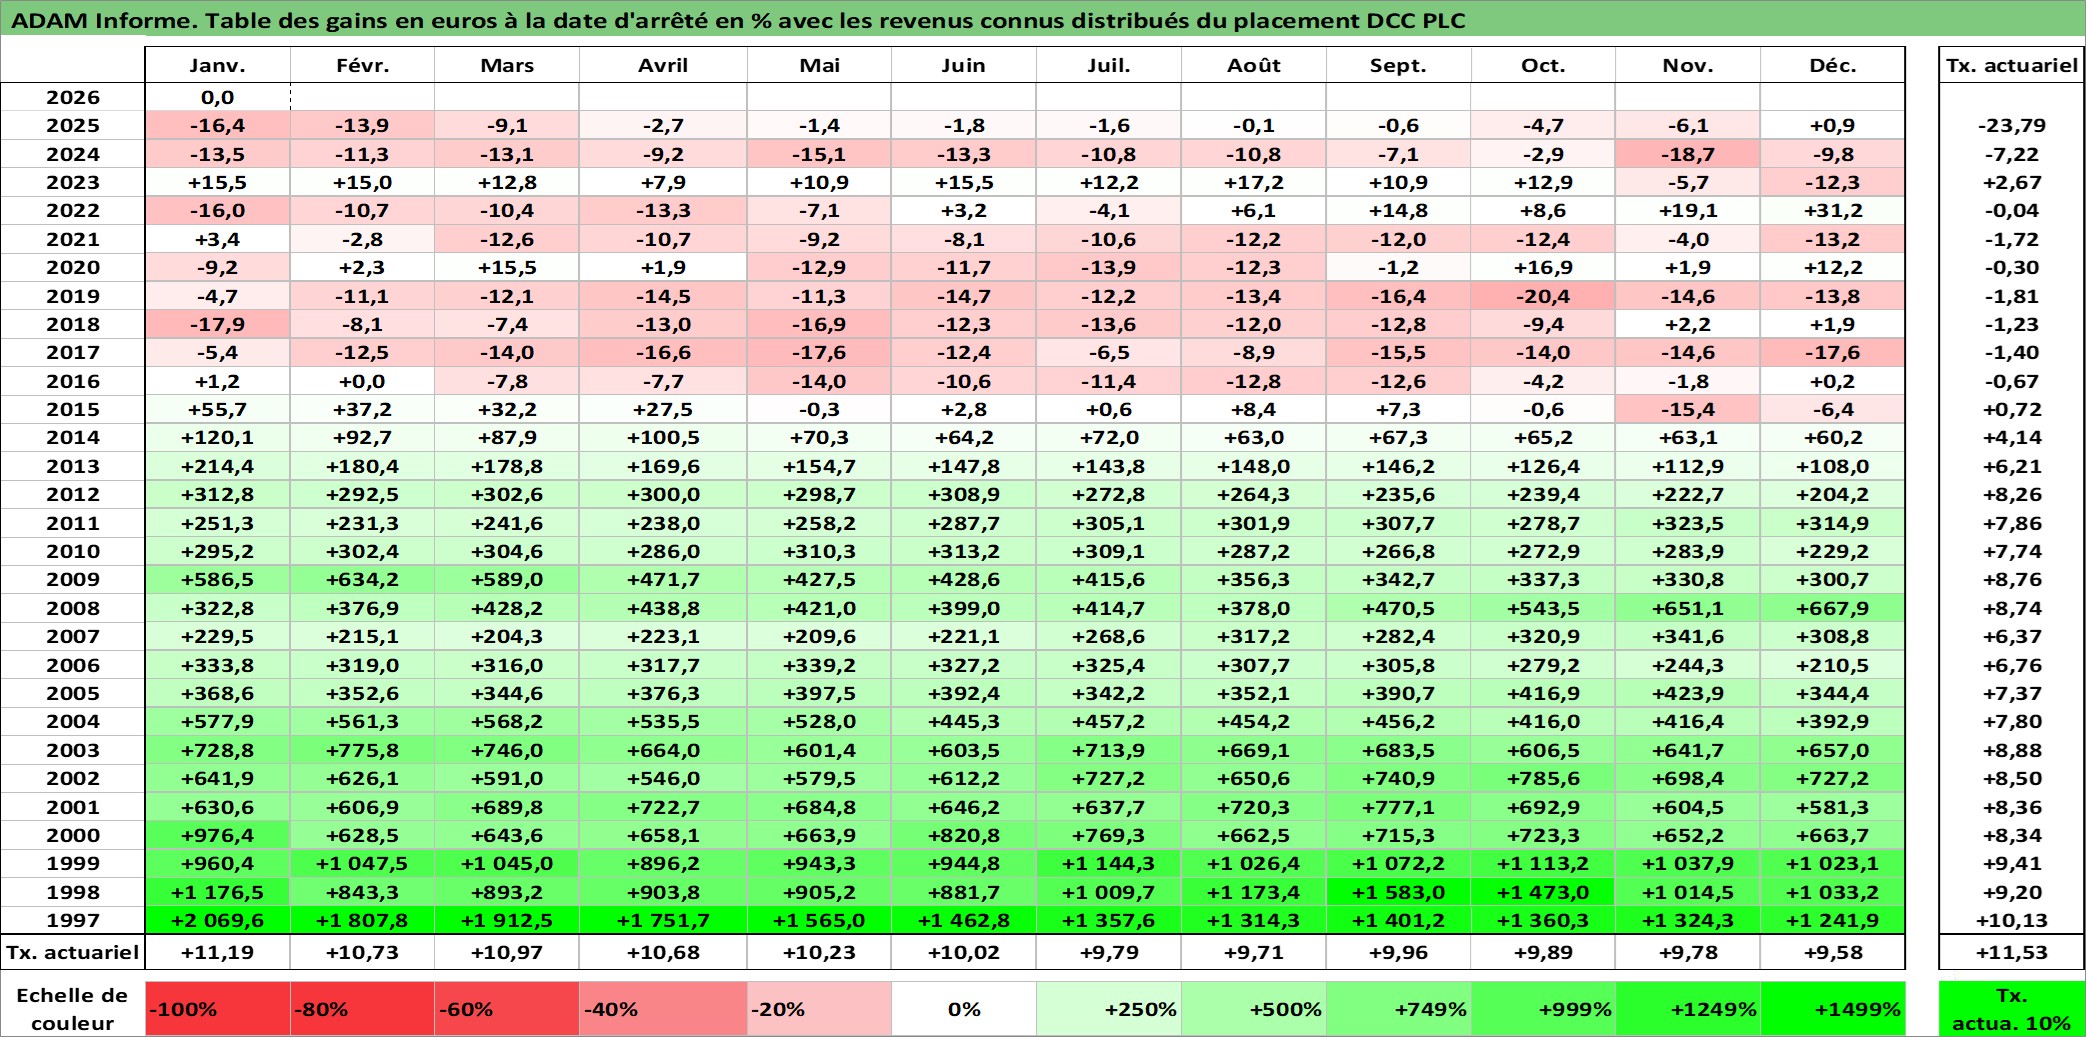Click the +2 069,6 cell in 1997
Image resolution: width=2086 pixels, height=1037 pixels.
pos(217,920)
